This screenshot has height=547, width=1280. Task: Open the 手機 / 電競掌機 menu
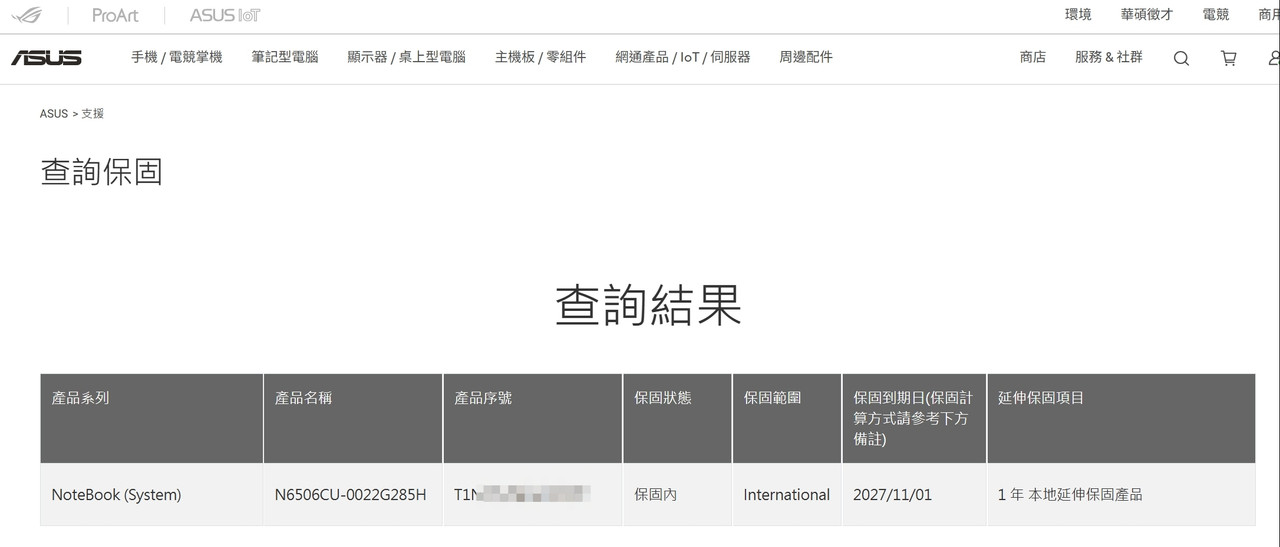(x=177, y=57)
